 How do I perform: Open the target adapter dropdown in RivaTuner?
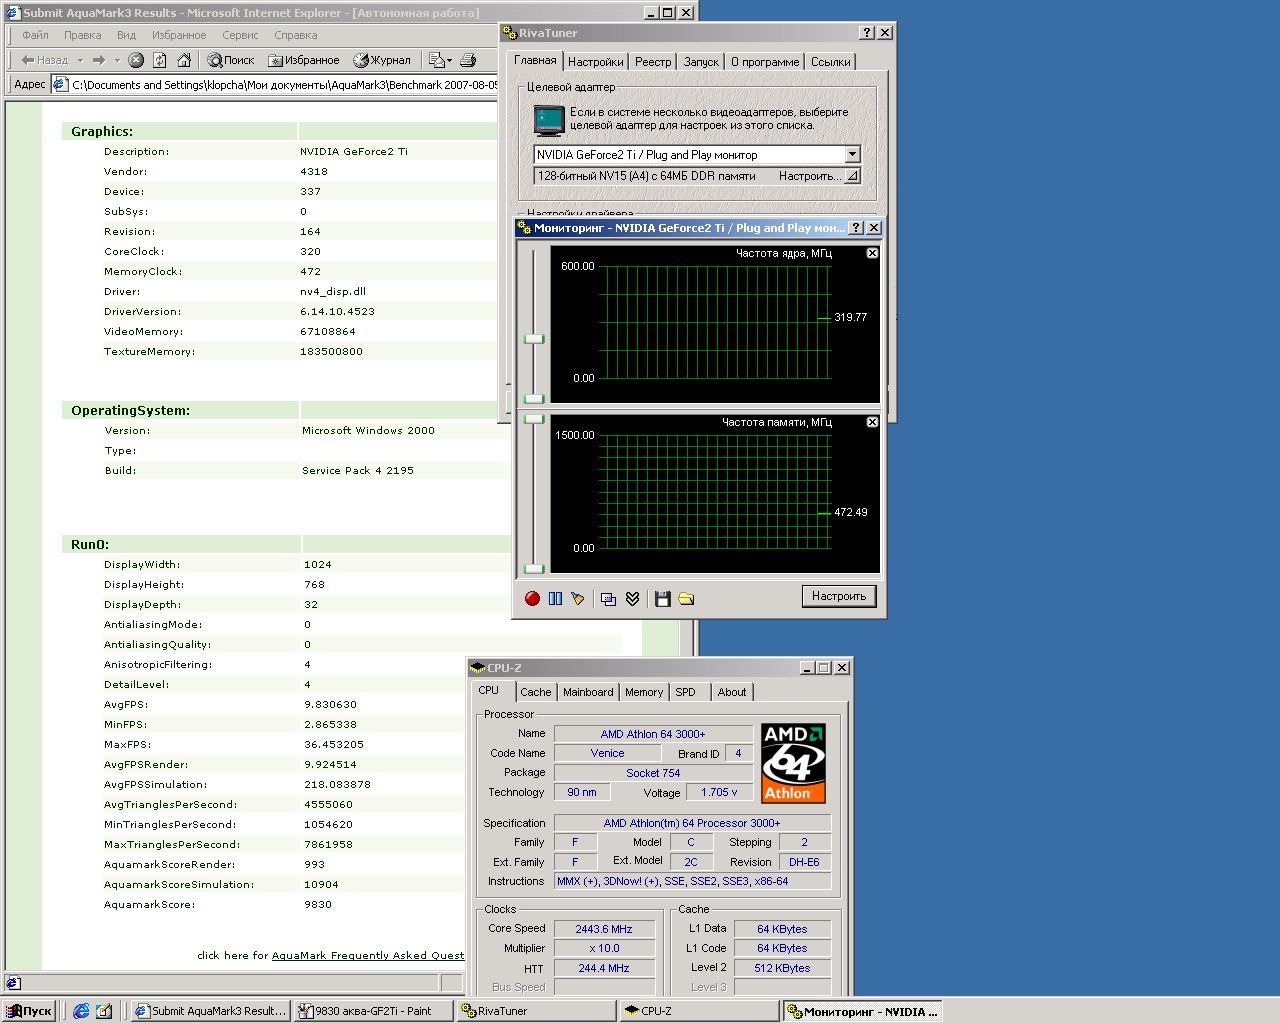(x=852, y=155)
